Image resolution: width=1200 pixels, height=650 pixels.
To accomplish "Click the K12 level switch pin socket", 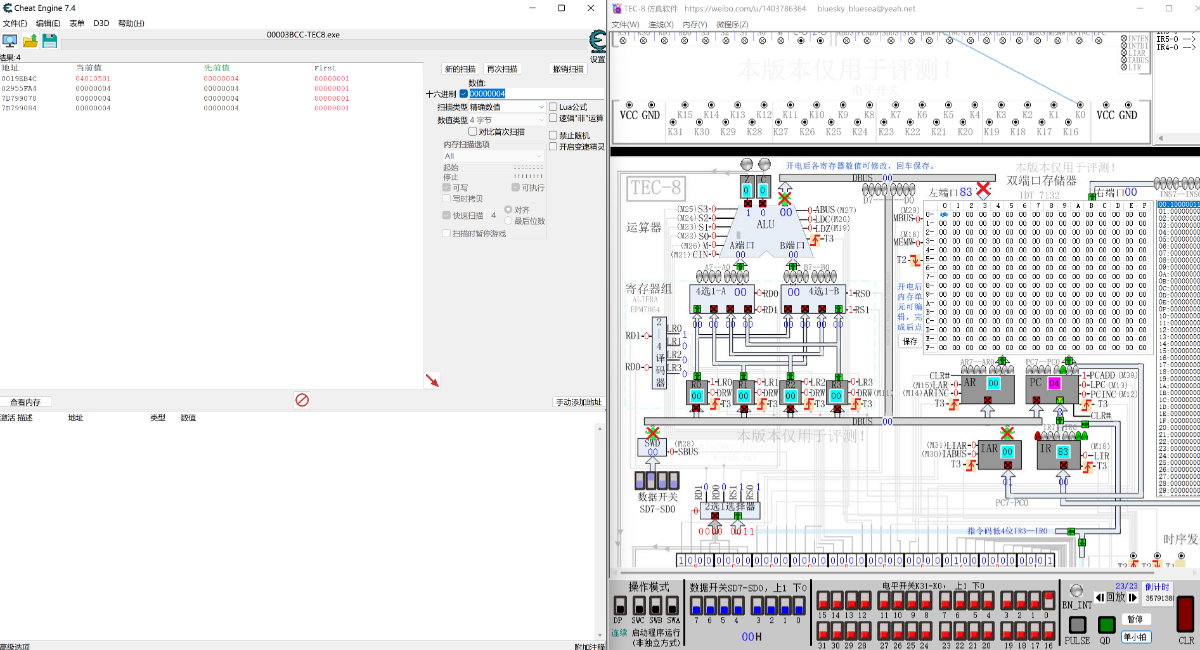I will pyautogui.click(x=763, y=103).
